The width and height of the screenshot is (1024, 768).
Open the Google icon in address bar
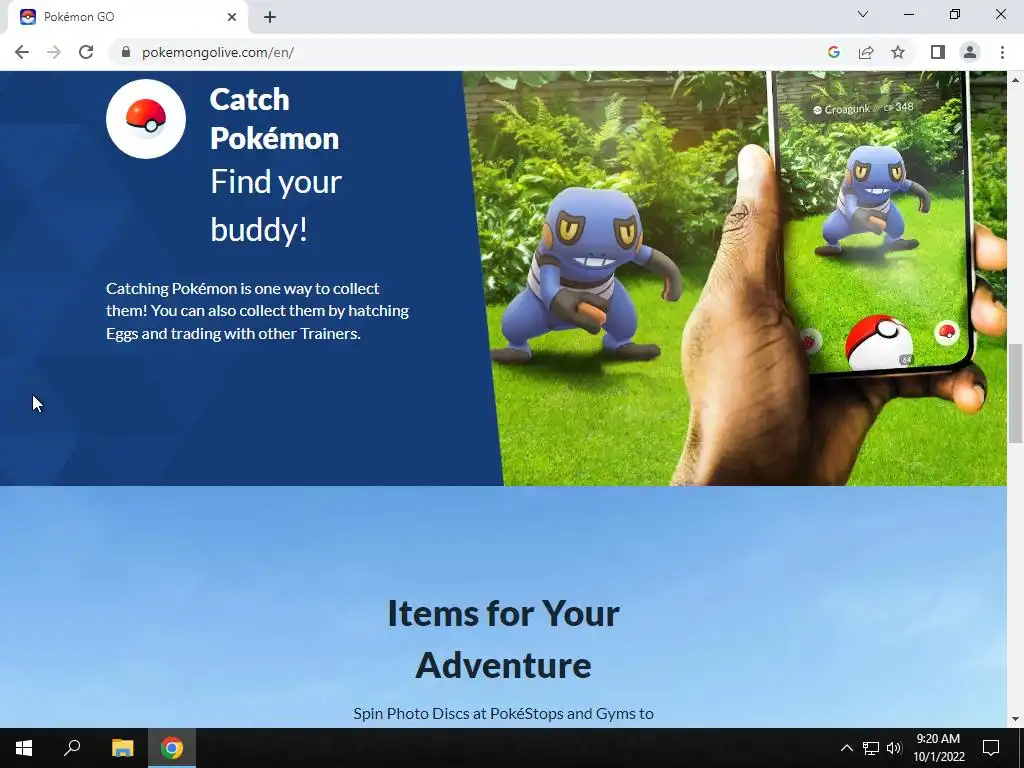pyautogui.click(x=833, y=52)
